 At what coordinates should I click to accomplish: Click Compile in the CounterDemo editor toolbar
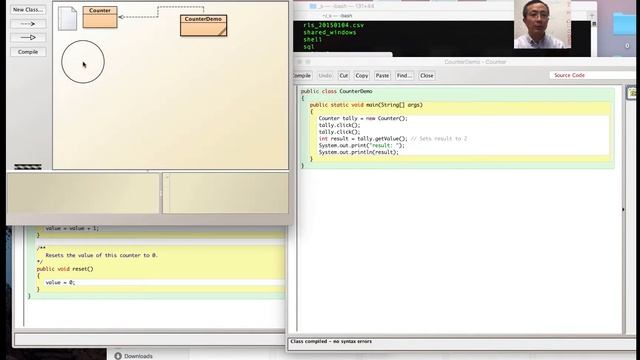(x=302, y=76)
